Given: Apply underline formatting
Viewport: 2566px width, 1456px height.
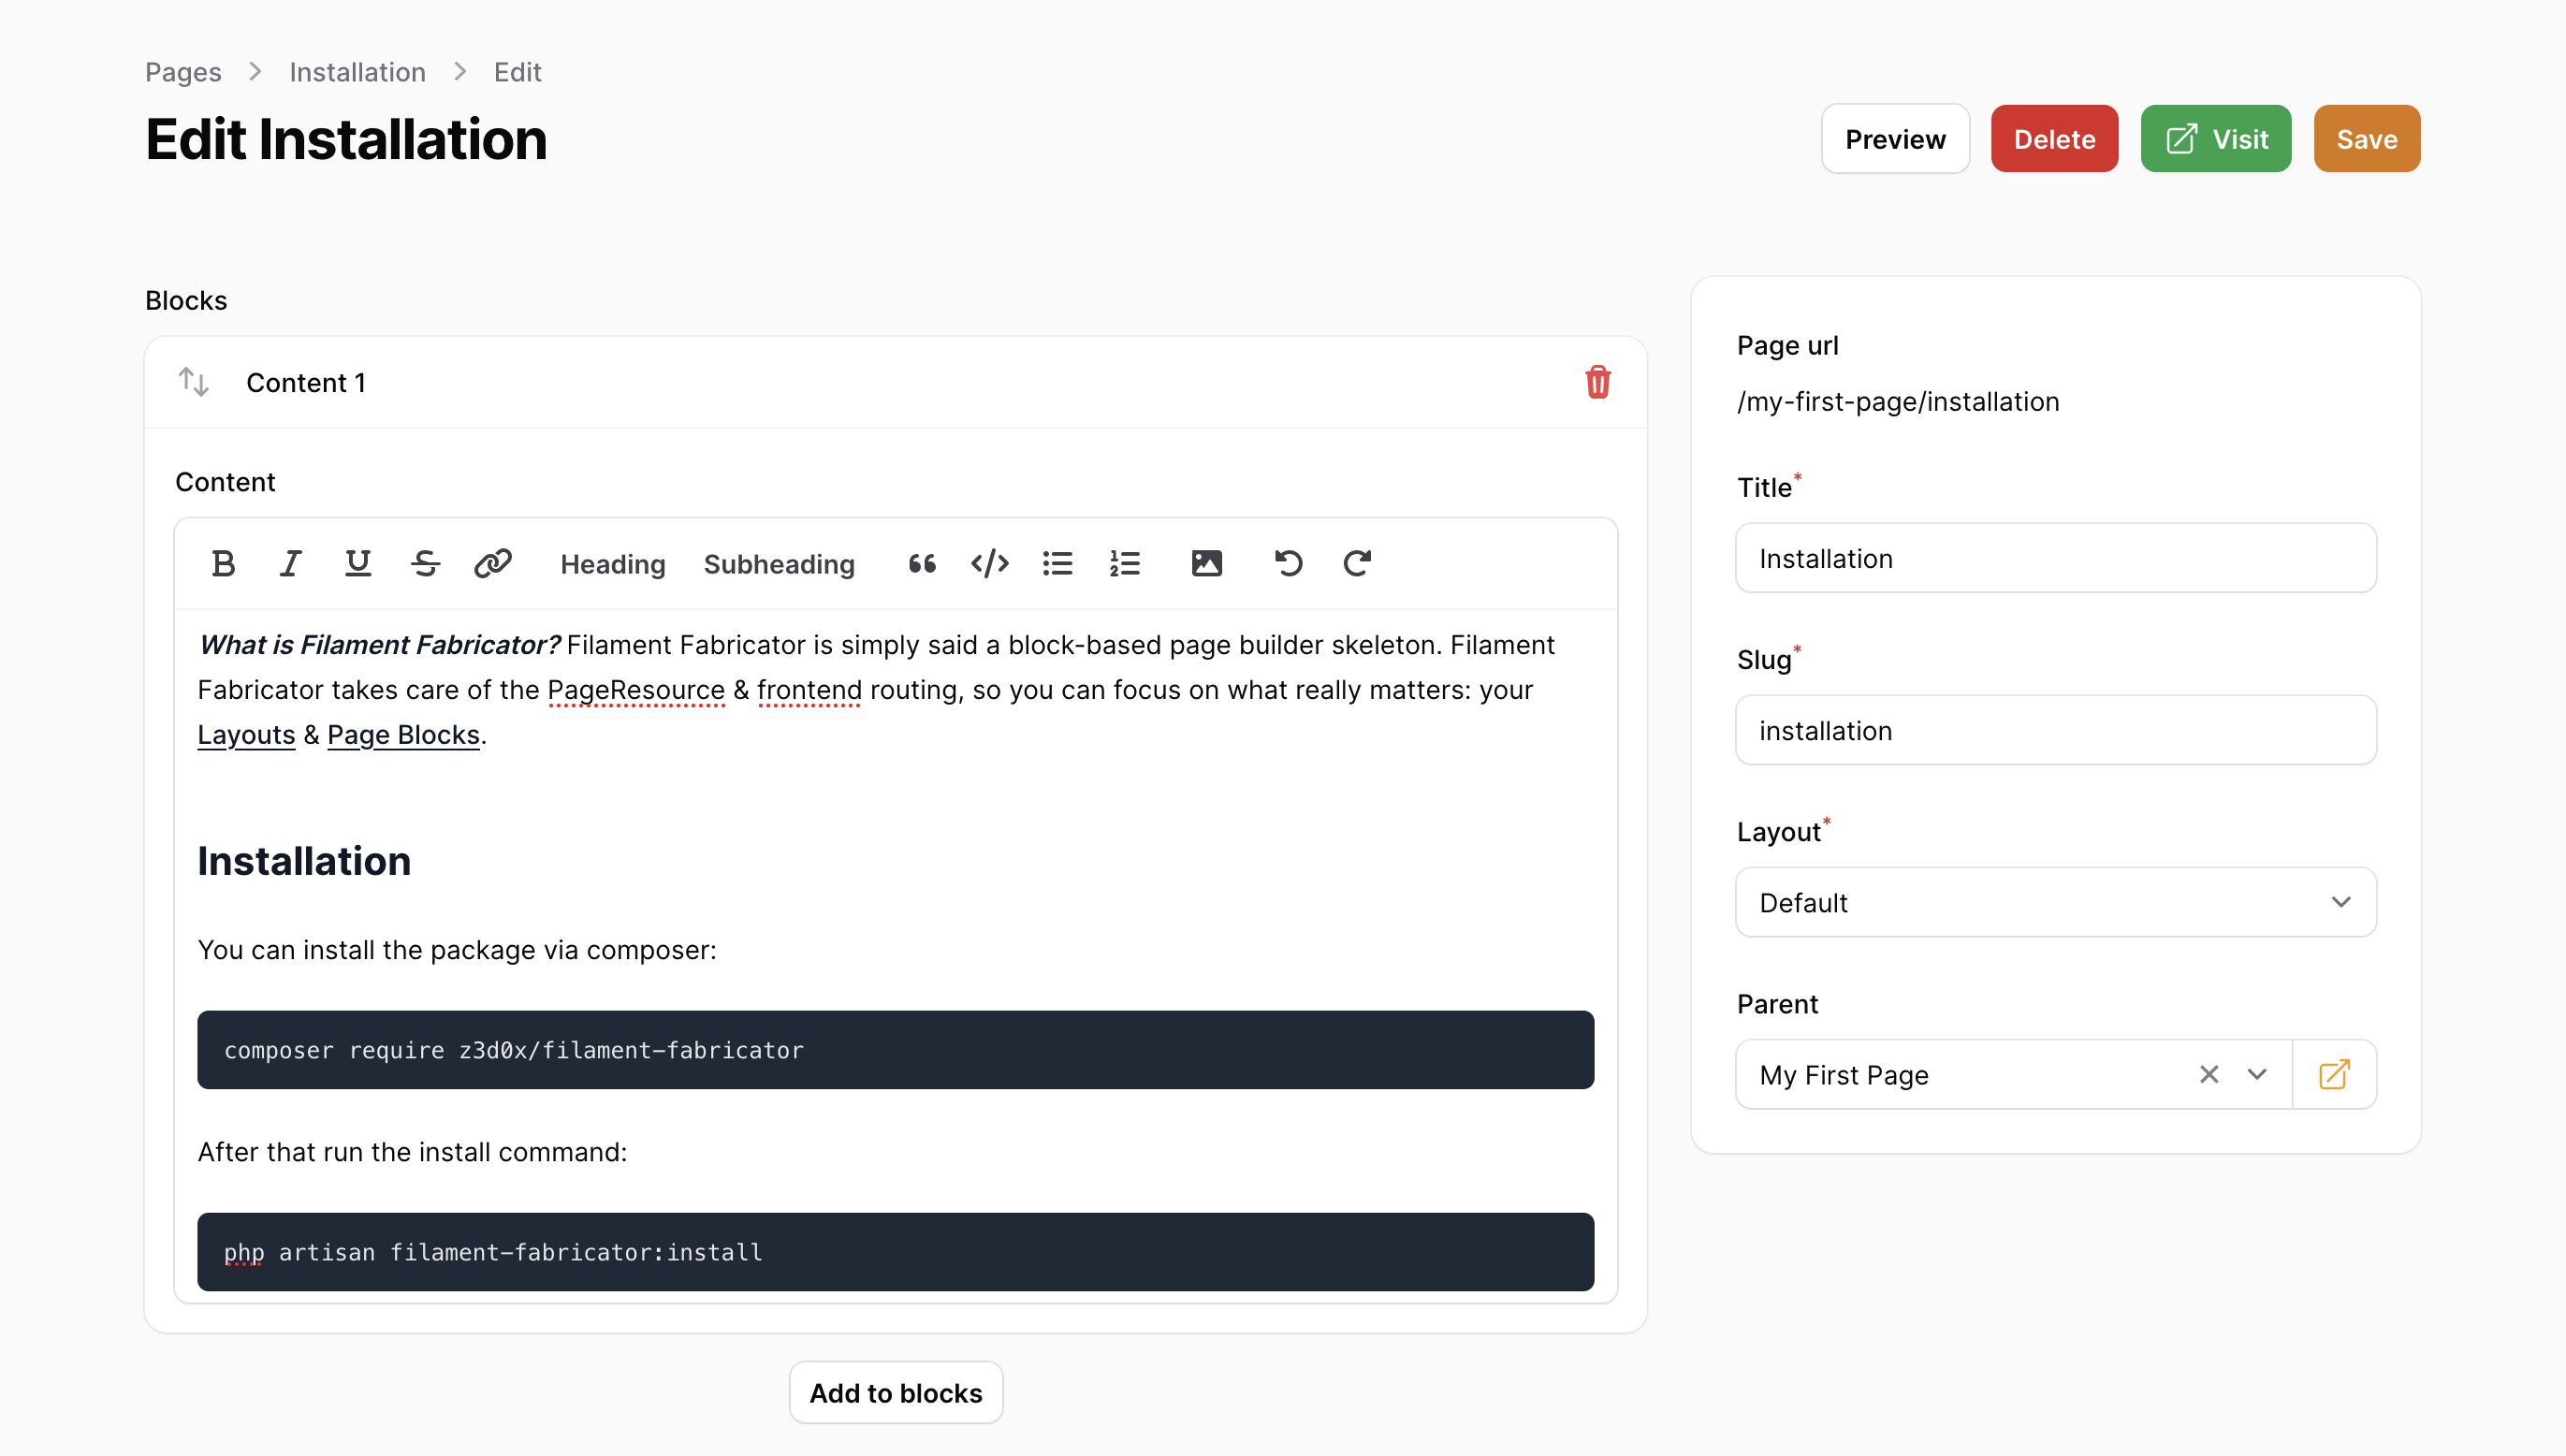Looking at the screenshot, I should click(357, 564).
